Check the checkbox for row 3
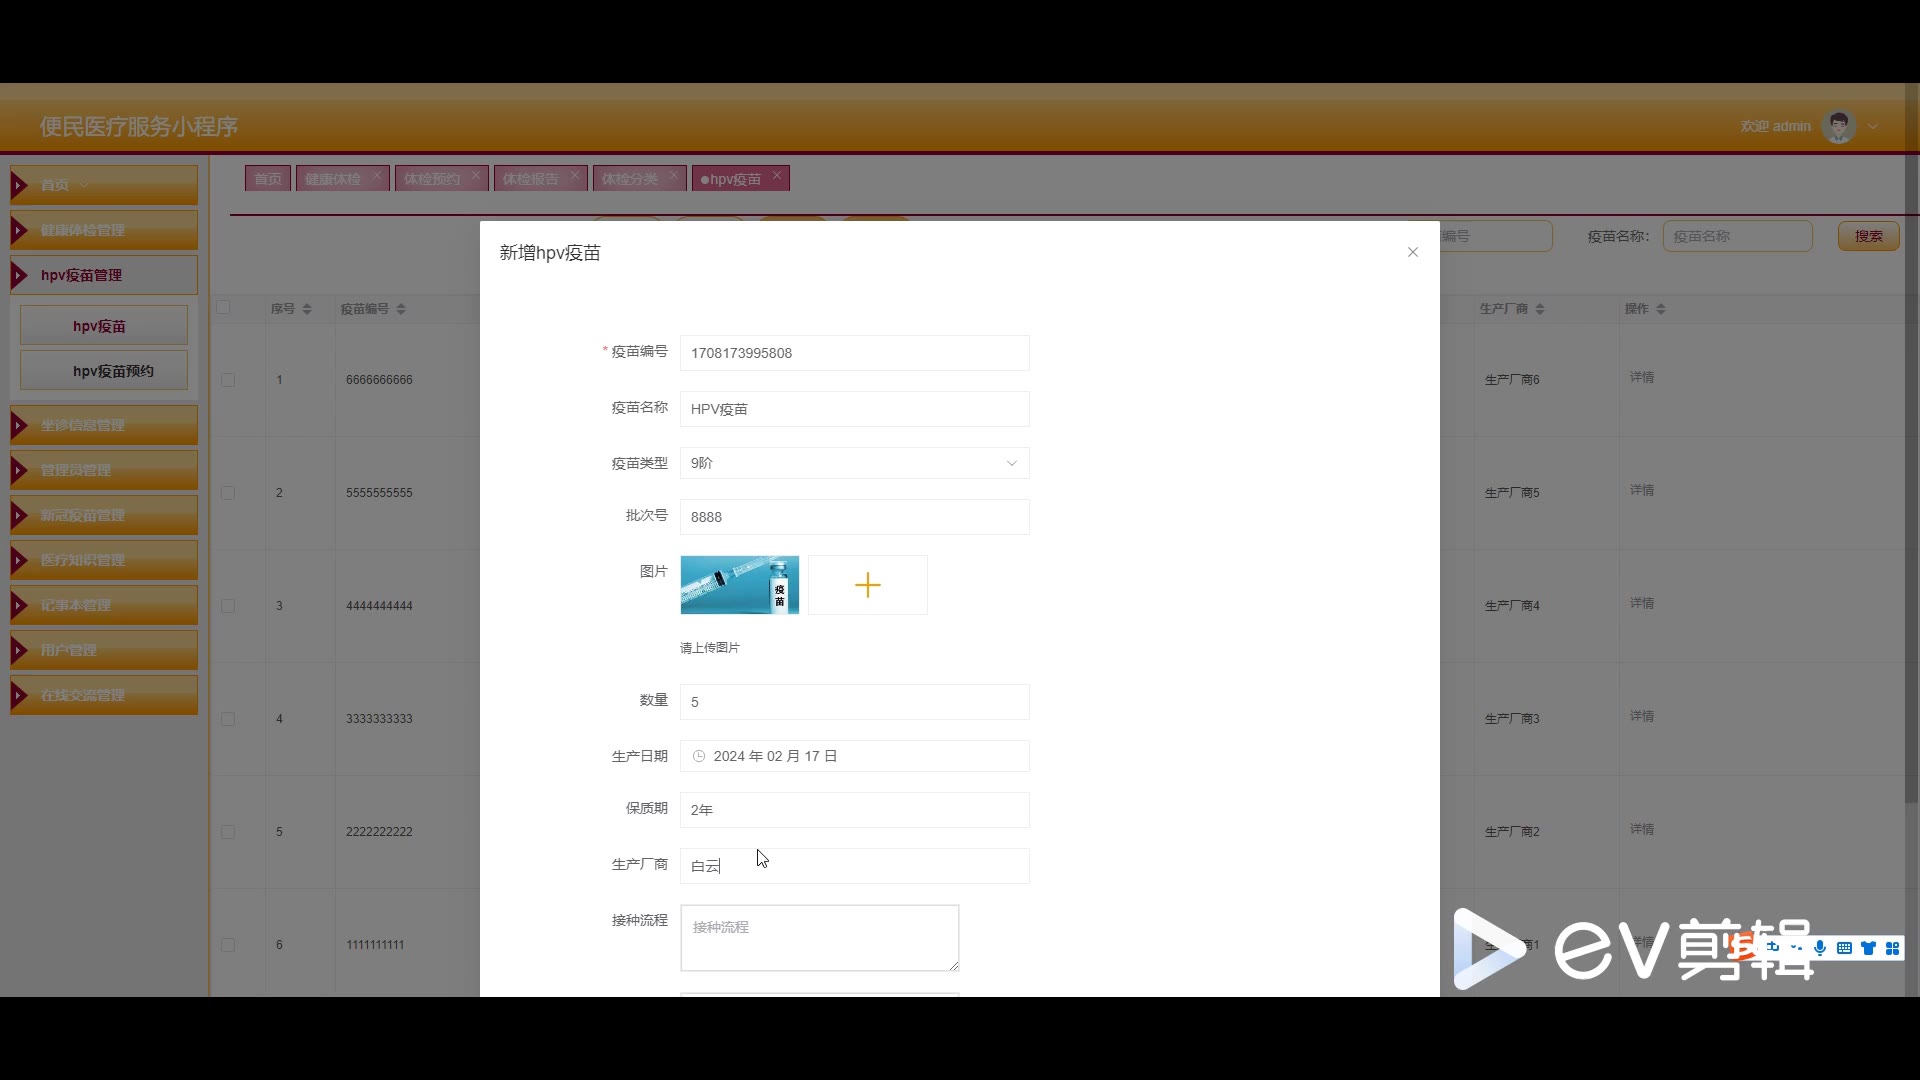The image size is (1920, 1080). point(228,606)
